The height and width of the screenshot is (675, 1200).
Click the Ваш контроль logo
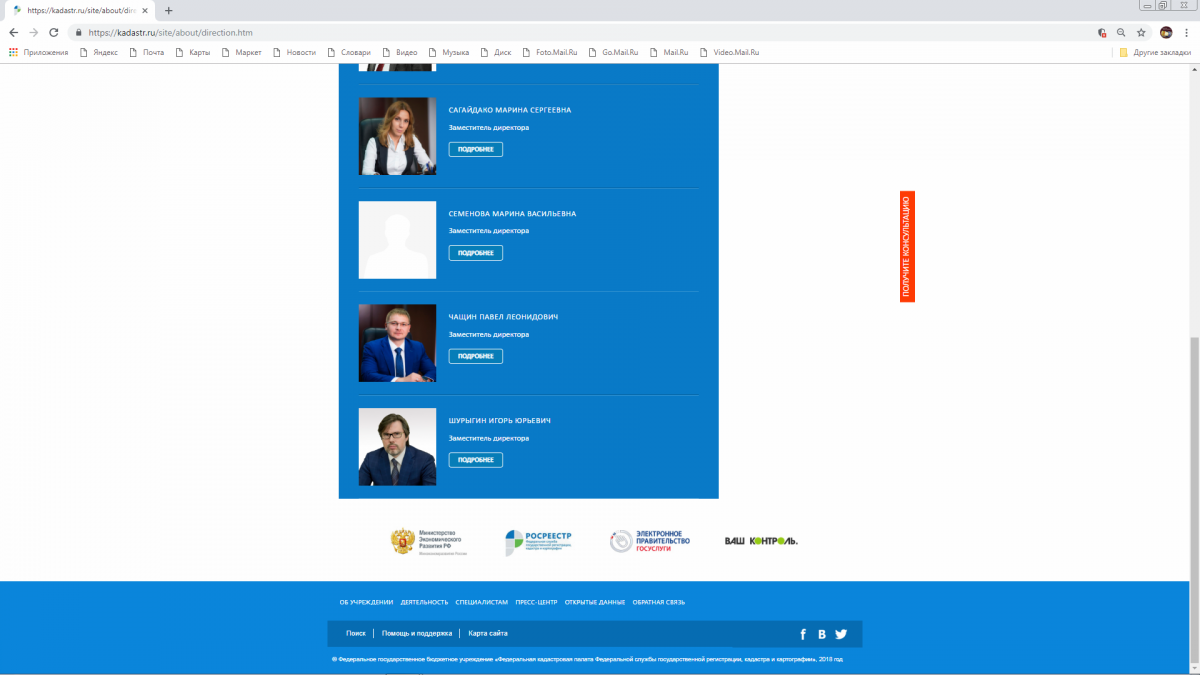click(x=761, y=541)
